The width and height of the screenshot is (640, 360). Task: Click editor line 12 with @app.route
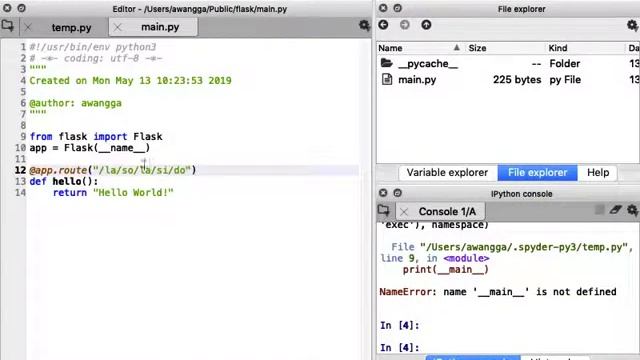click(113, 170)
